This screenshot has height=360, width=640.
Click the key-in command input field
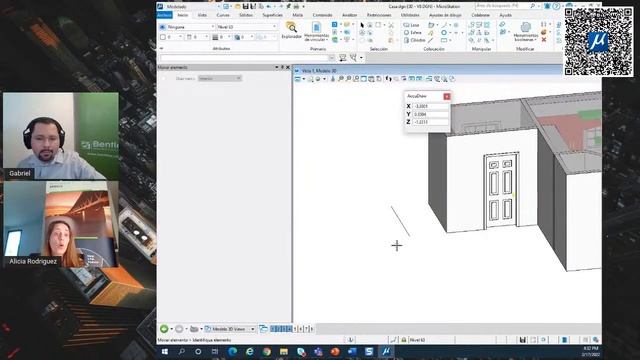244,58
